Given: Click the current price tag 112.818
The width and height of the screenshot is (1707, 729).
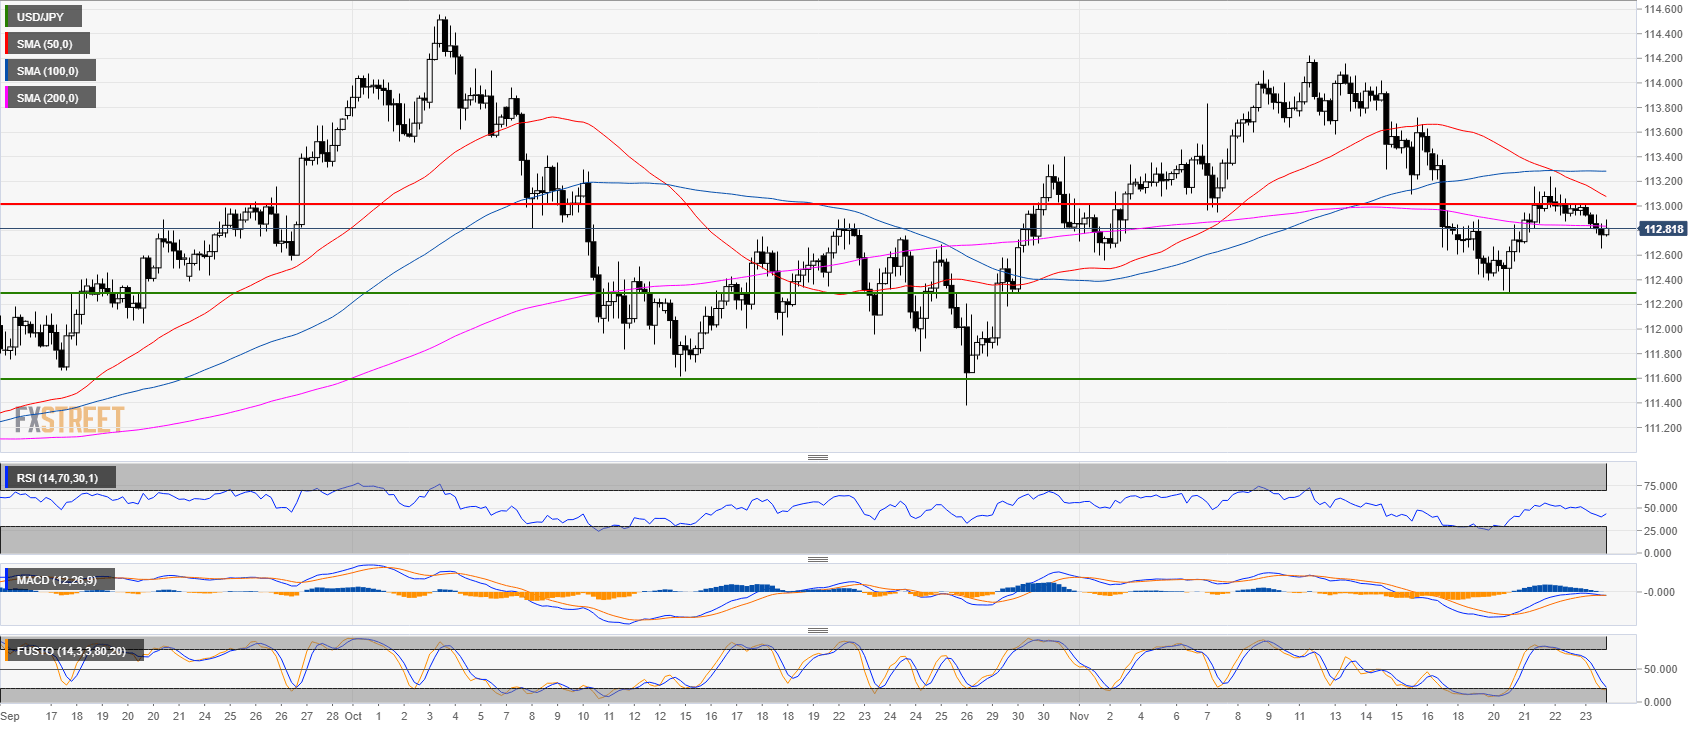Looking at the screenshot, I should [1663, 229].
